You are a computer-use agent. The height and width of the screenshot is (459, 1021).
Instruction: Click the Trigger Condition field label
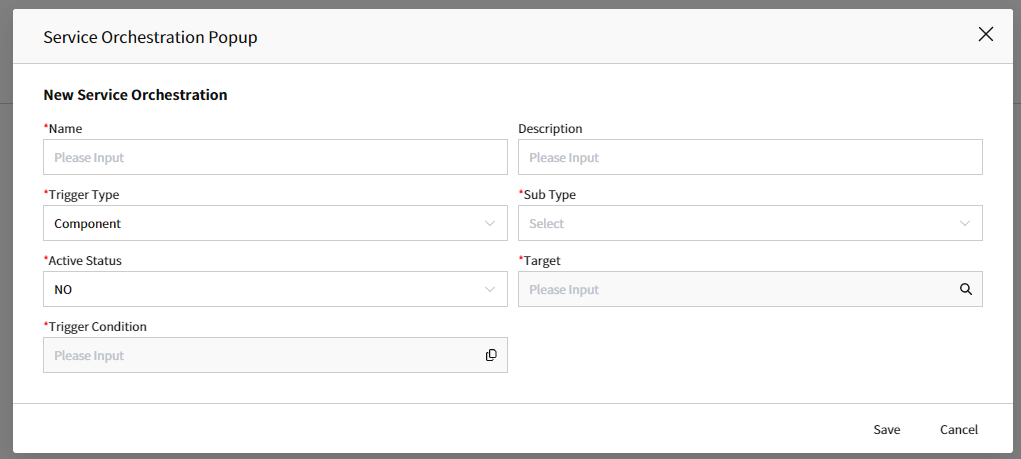click(x=95, y=326)
